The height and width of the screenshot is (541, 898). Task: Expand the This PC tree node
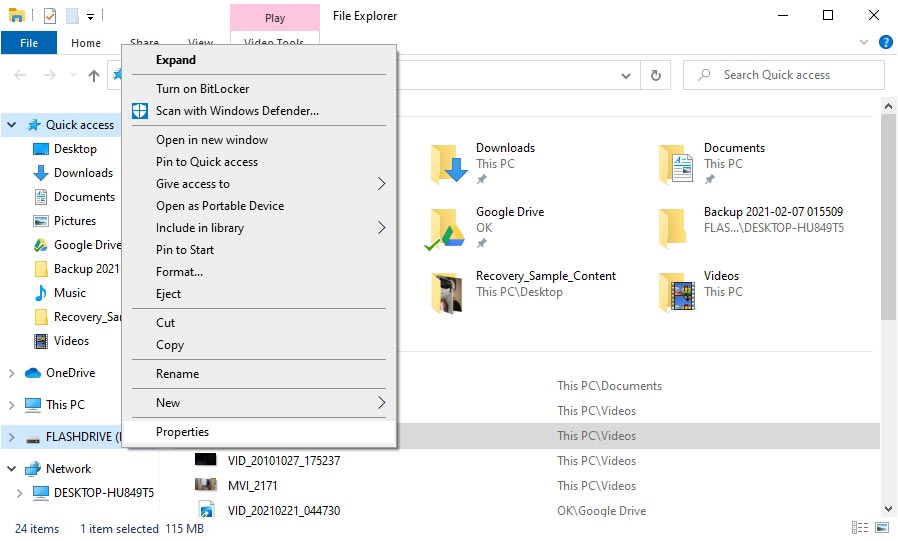click(x=11, y=405)
